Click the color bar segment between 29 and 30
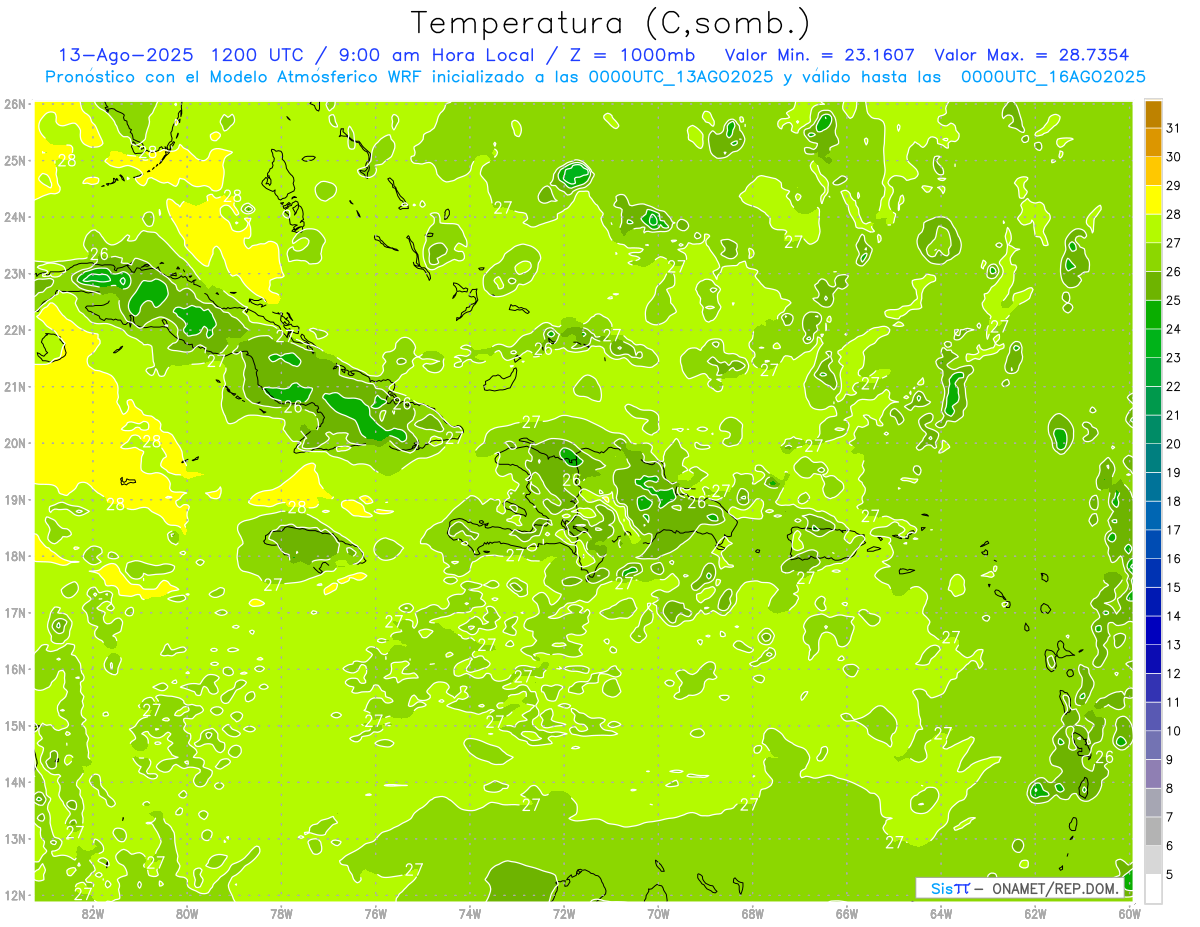This screenshot has width=1200, height=927. [1153, 172]
